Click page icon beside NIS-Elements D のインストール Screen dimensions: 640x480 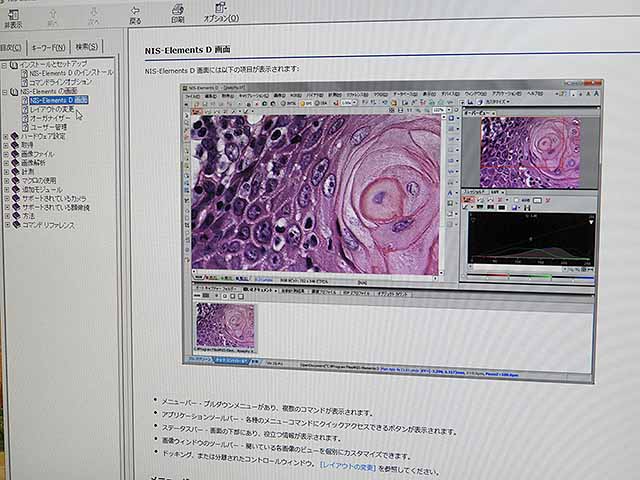[x=24, y=74]
